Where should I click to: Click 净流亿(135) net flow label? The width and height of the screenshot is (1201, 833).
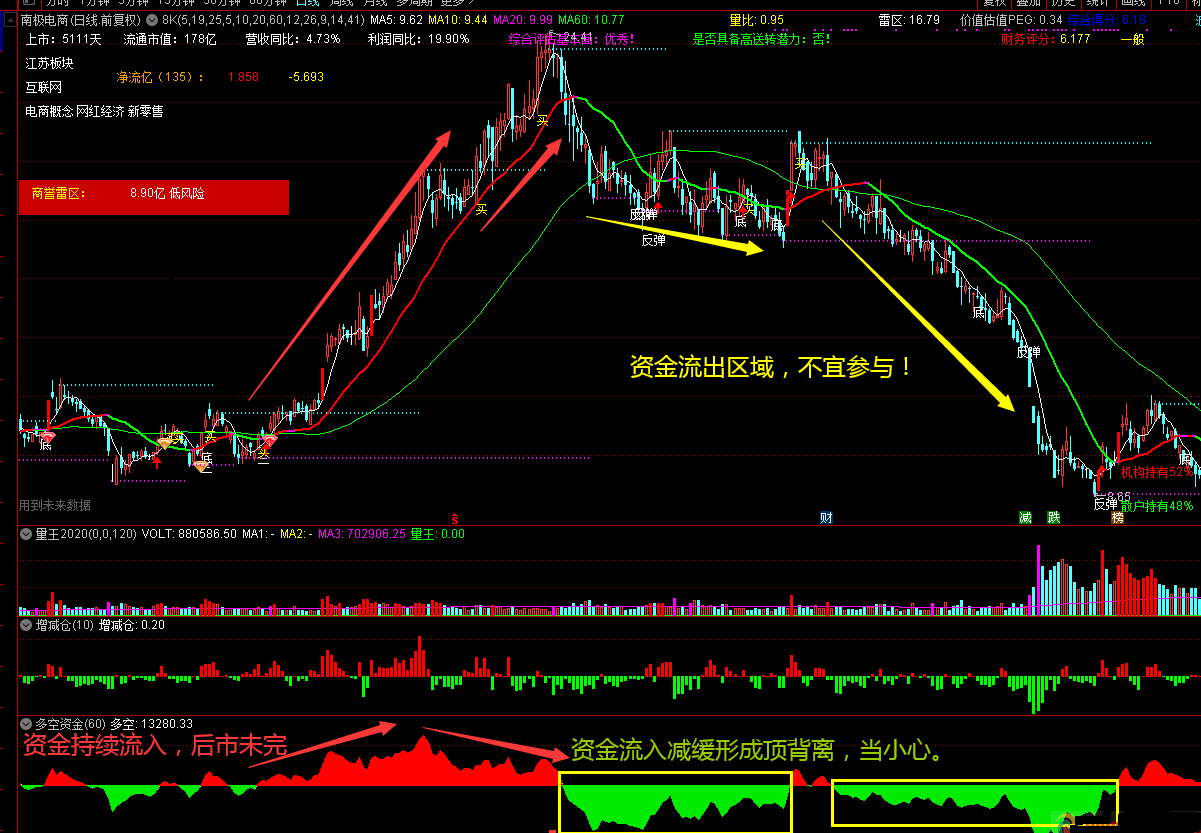(161, 77)
